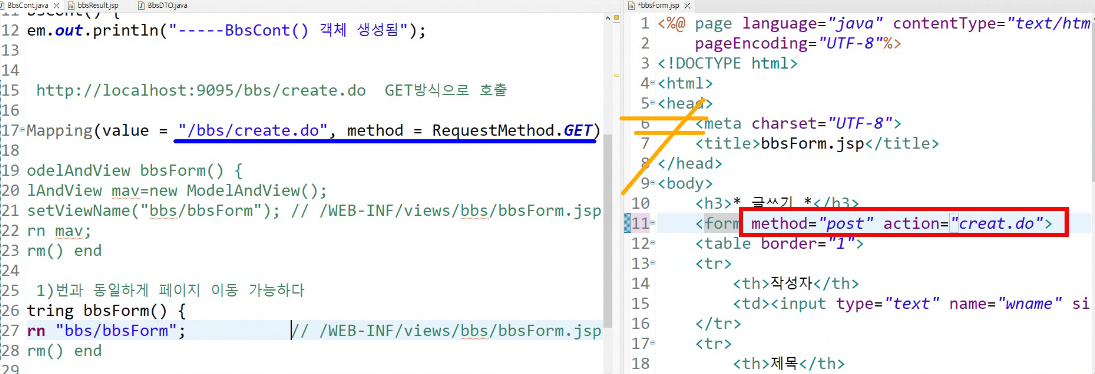Click the <th>제목</th> line
Image resolution: width=1095 pixels, height=374 pixels.
click(x=788, y=364)
